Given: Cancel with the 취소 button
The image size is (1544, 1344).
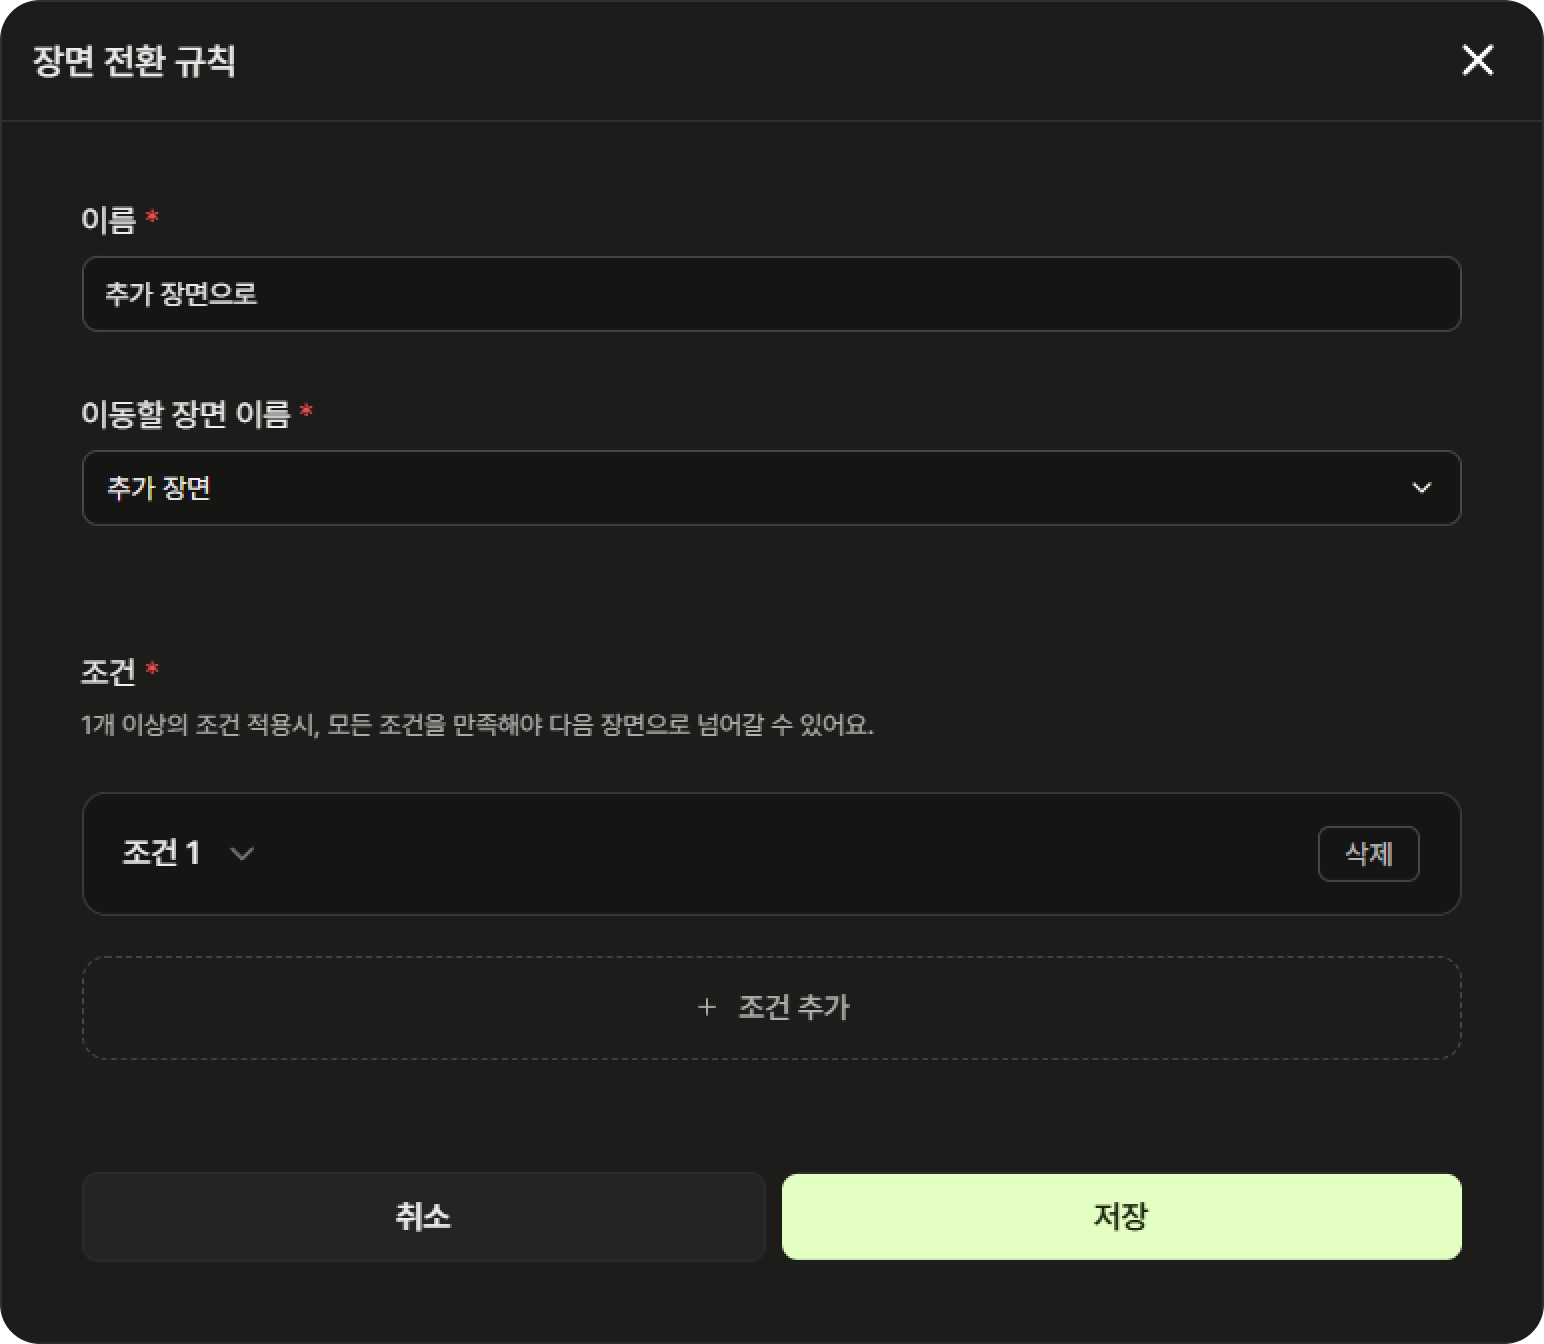Looking at the screenshot, I should click(x=423, y=1217).
